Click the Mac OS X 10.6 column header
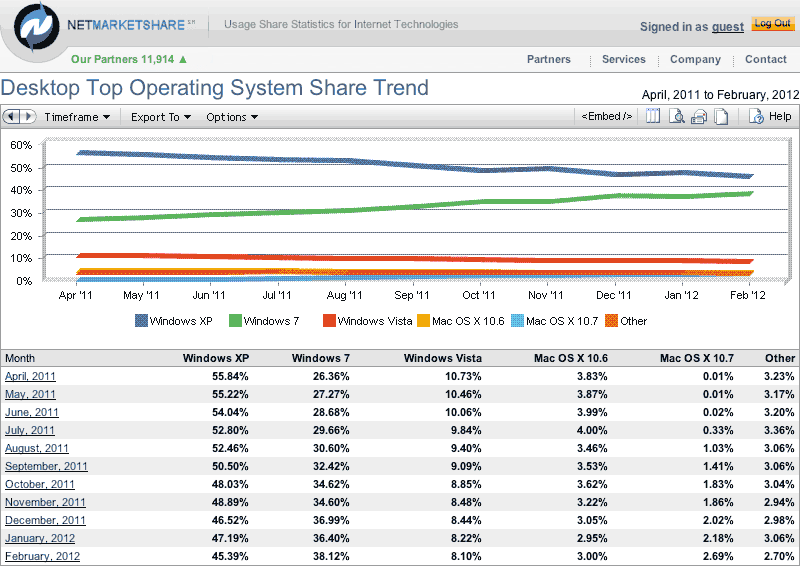This screenshot has height=566, width=800. pyautogui.click(x=570, y=358)
